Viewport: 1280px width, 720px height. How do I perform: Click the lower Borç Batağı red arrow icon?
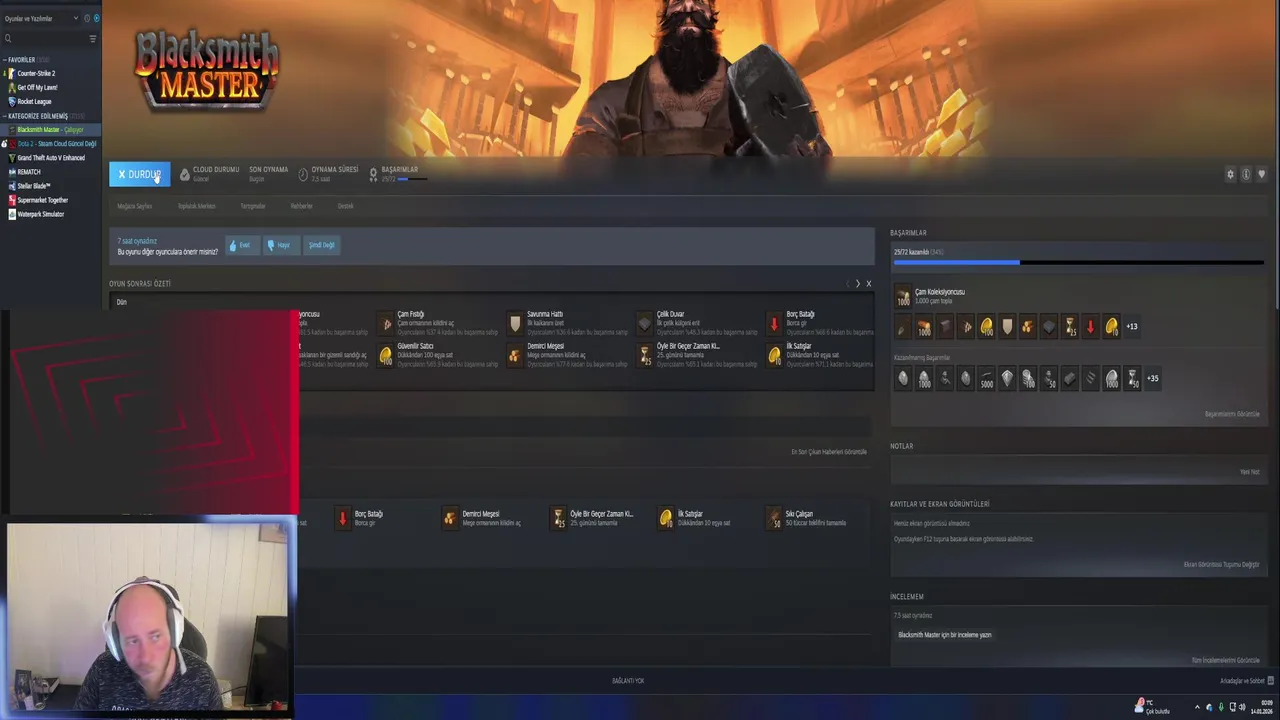pyautogui.click(x=342, y=518)
